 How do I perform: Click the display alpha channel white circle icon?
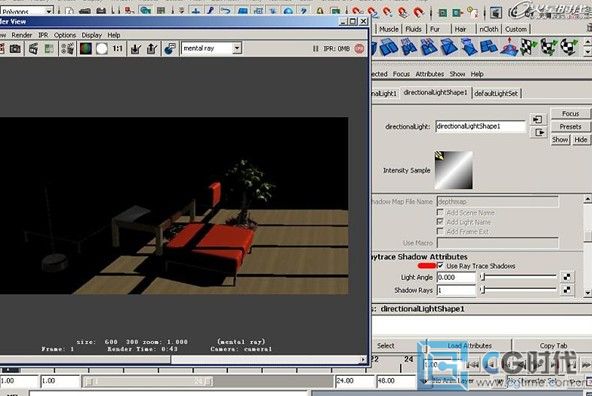coord(102,49)
